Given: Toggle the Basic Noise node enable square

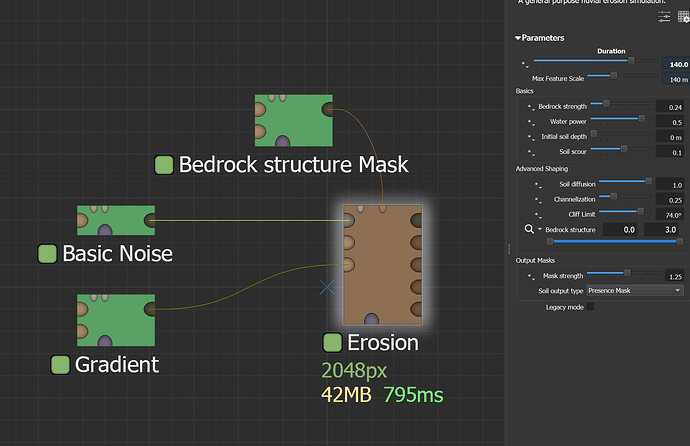Looking at the screenshot, I should click(47, 254).
